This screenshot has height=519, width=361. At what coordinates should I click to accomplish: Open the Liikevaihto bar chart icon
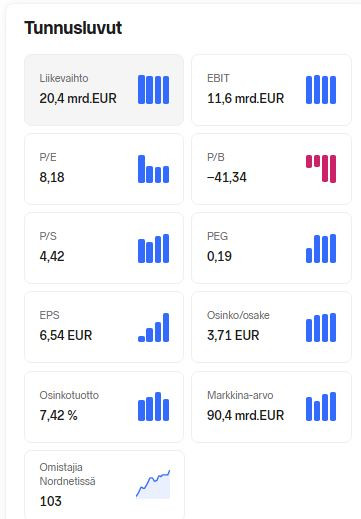pos(153,90)
